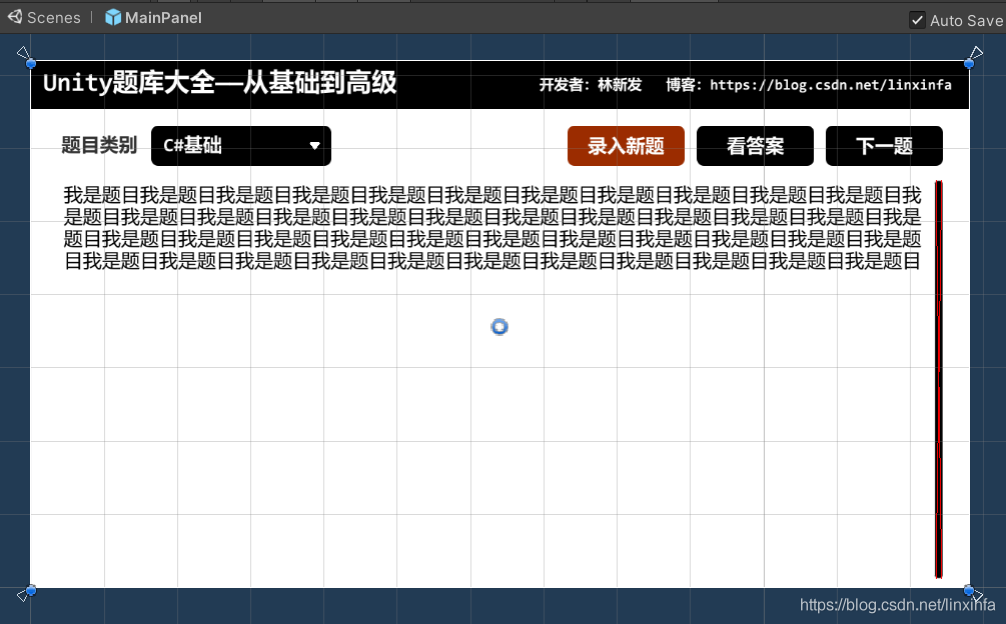Click the 录入新题 button
The image size is (1006, 624).
(626, 146)
